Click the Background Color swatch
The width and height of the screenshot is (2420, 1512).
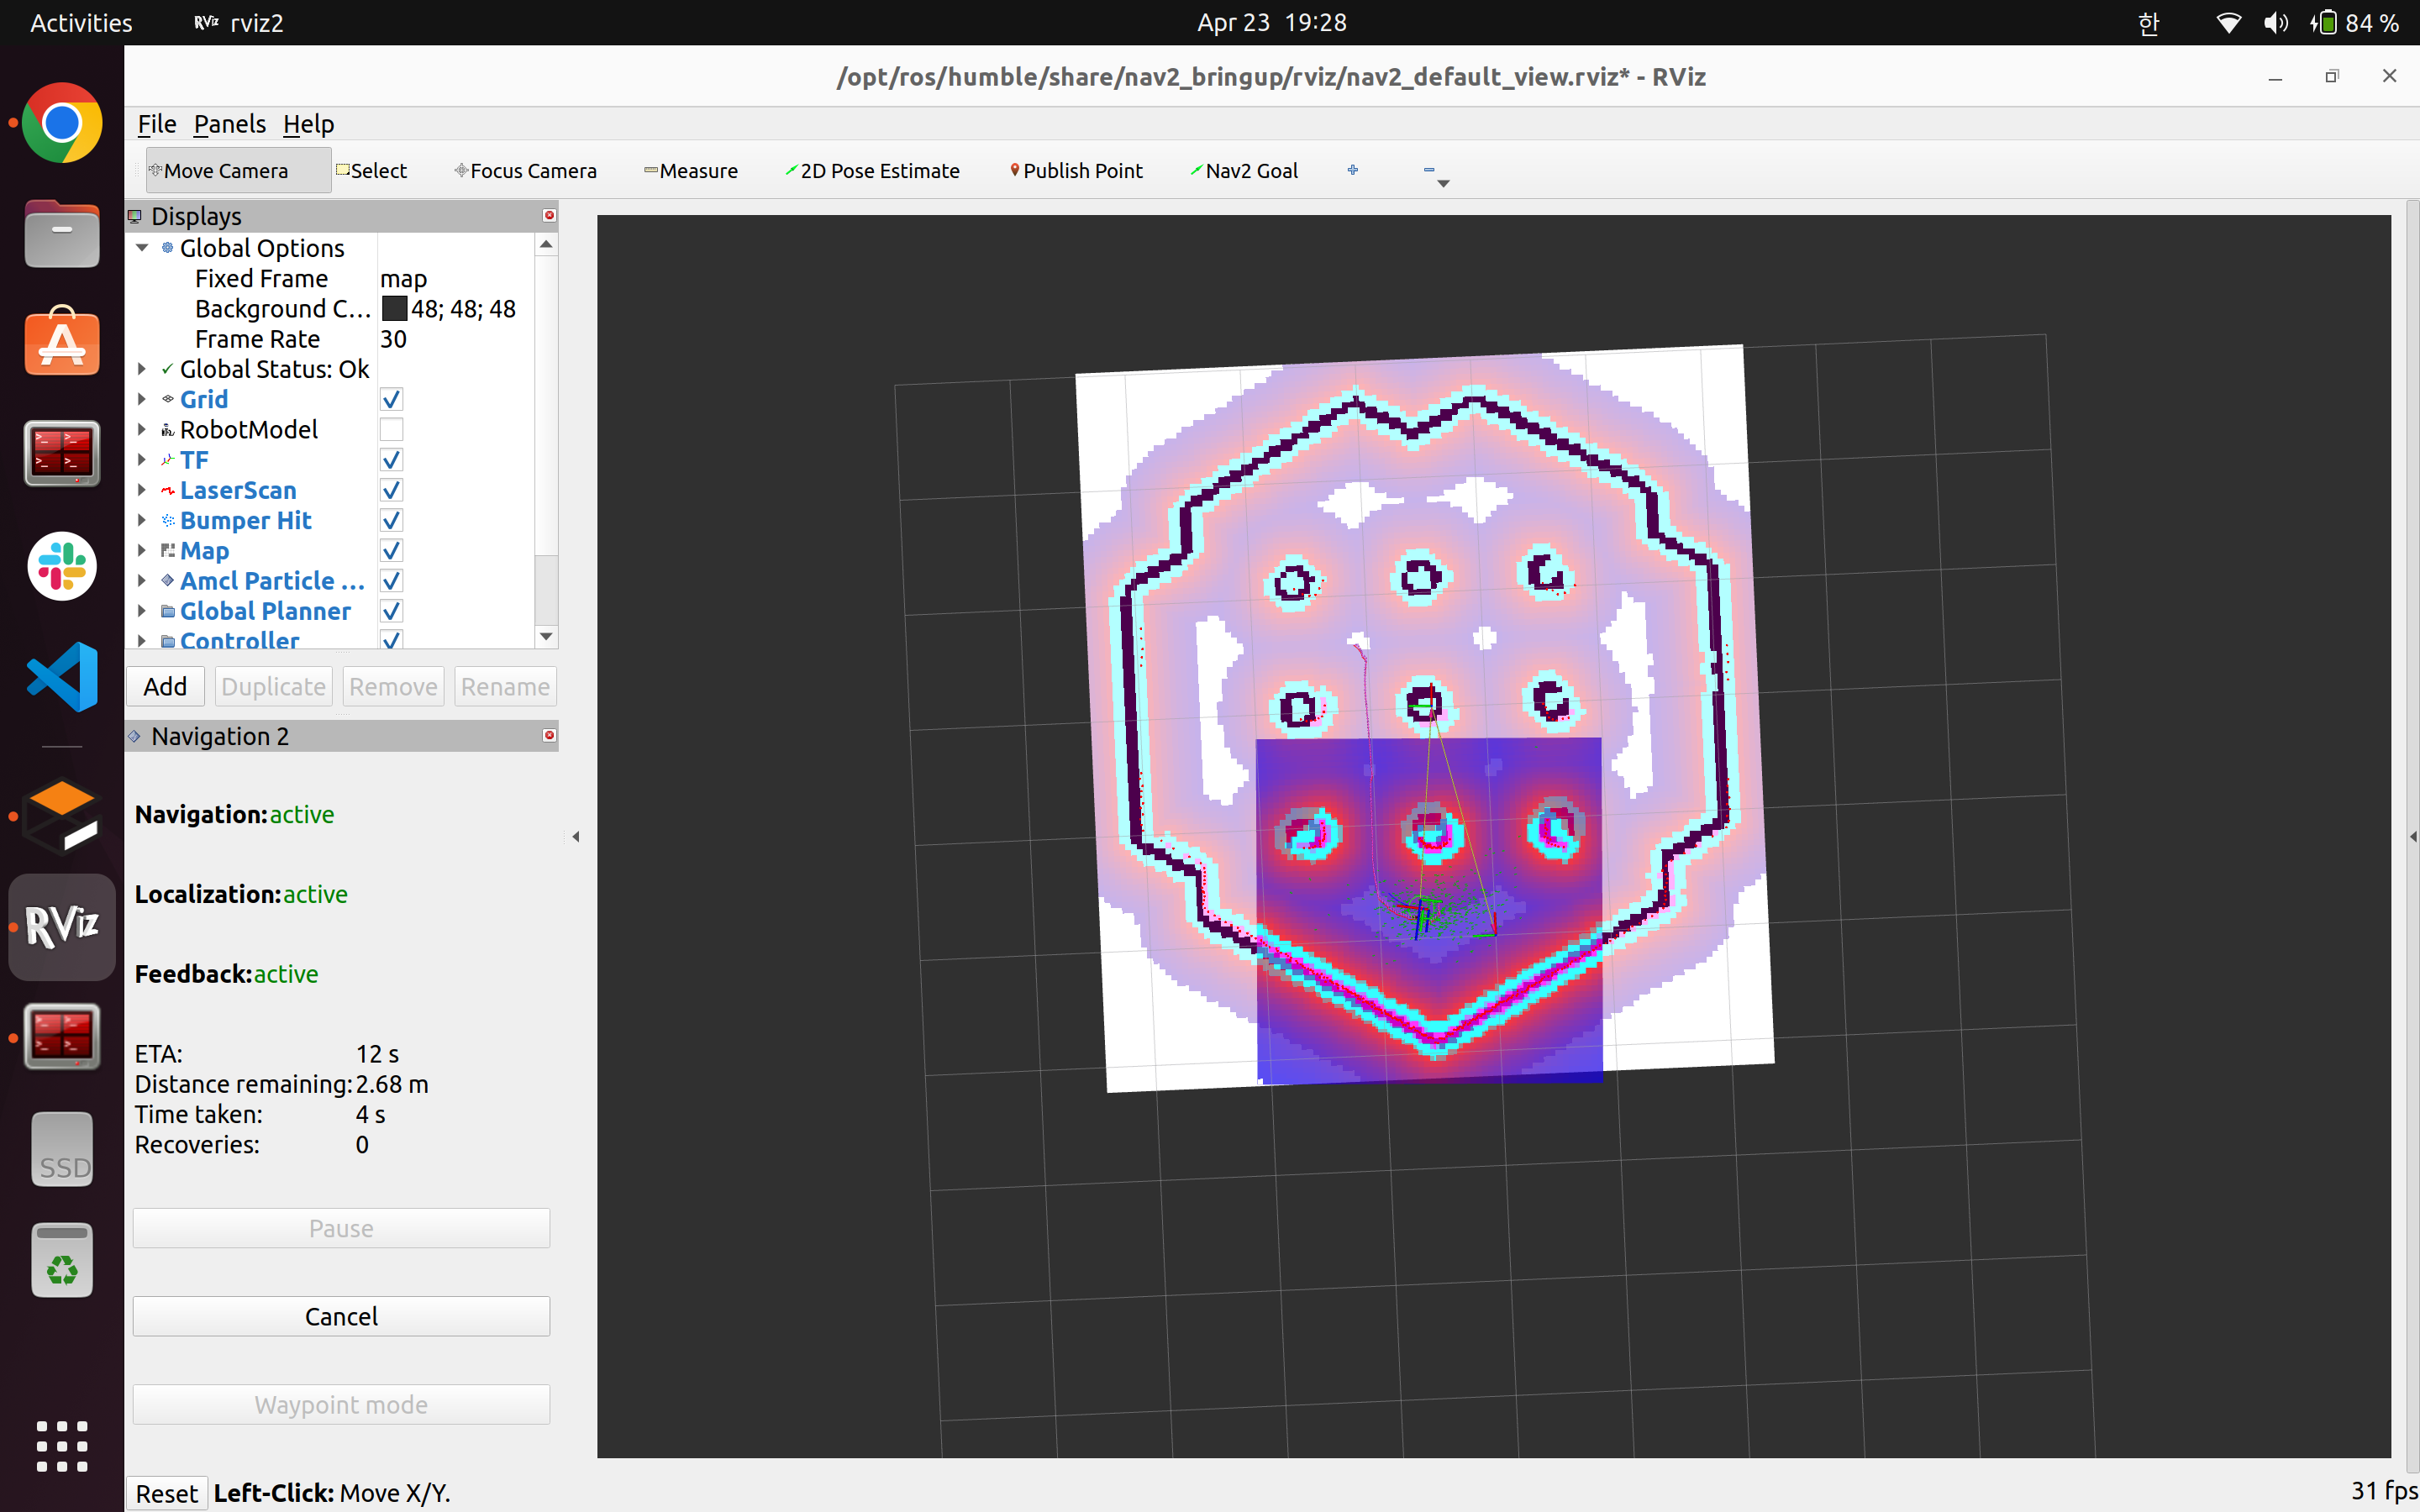[x=394, y=309]
